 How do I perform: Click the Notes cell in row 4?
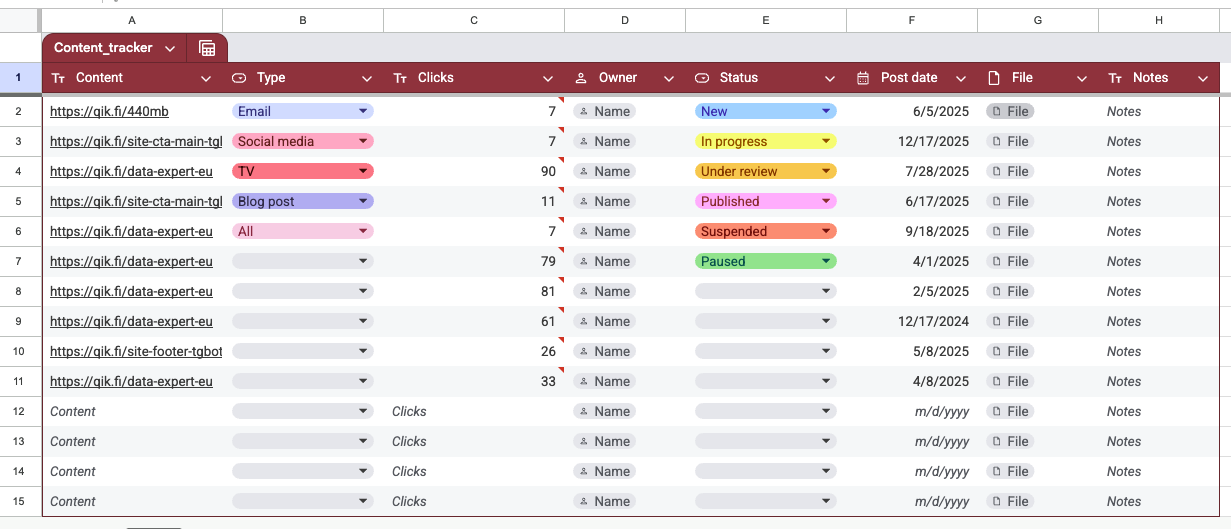click(x=1159, y=172)
